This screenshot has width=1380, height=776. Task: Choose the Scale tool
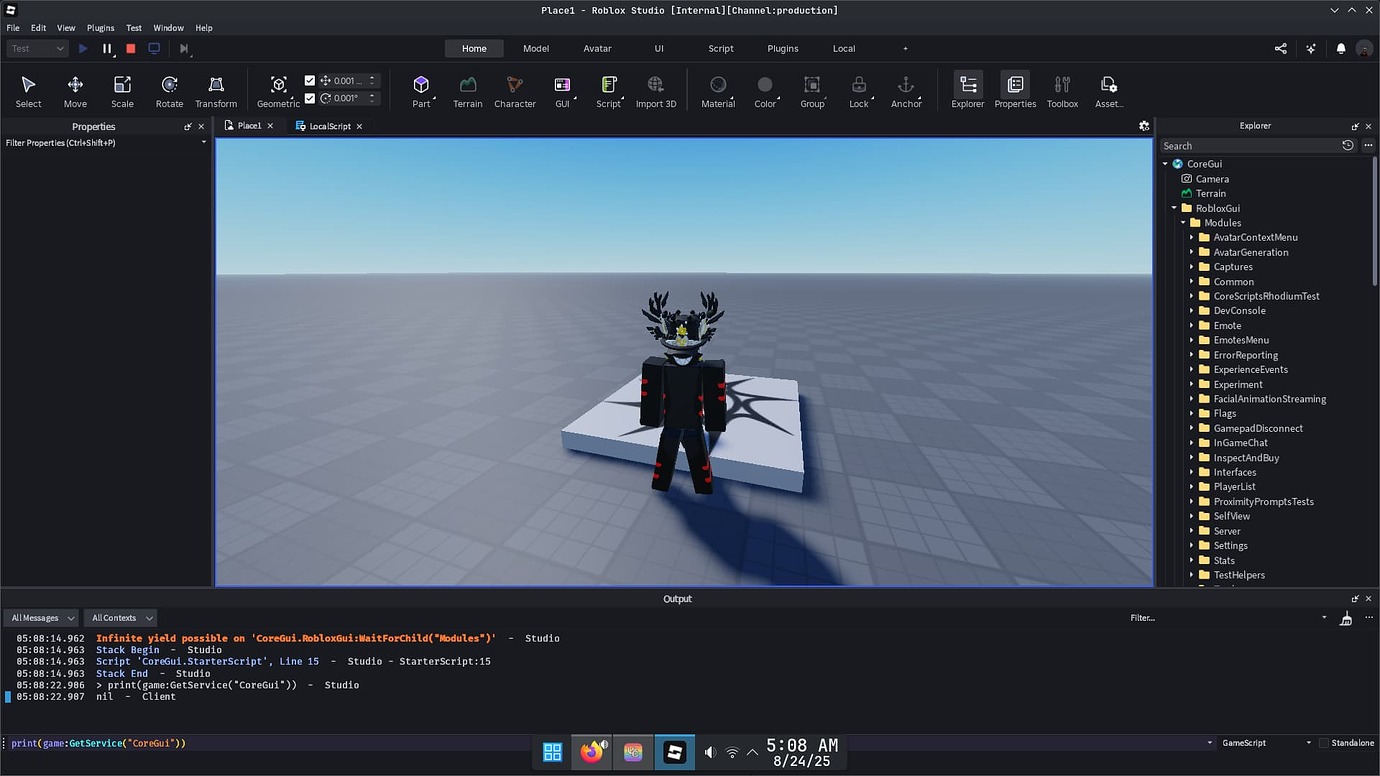(x=122, y=91)
